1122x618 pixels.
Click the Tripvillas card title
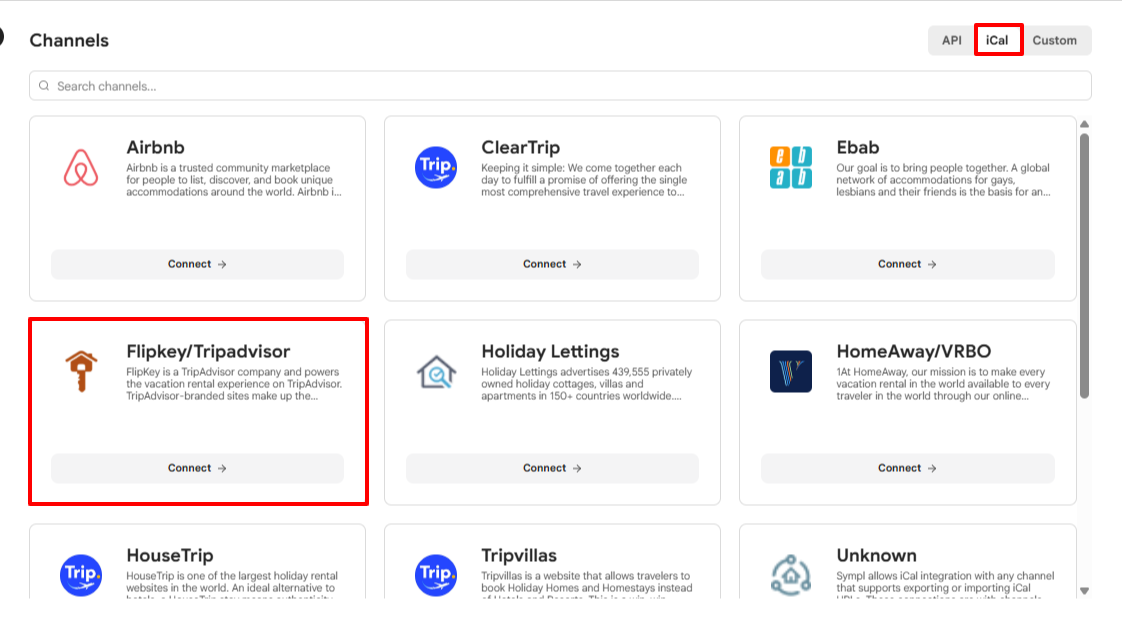coord(519,555)
